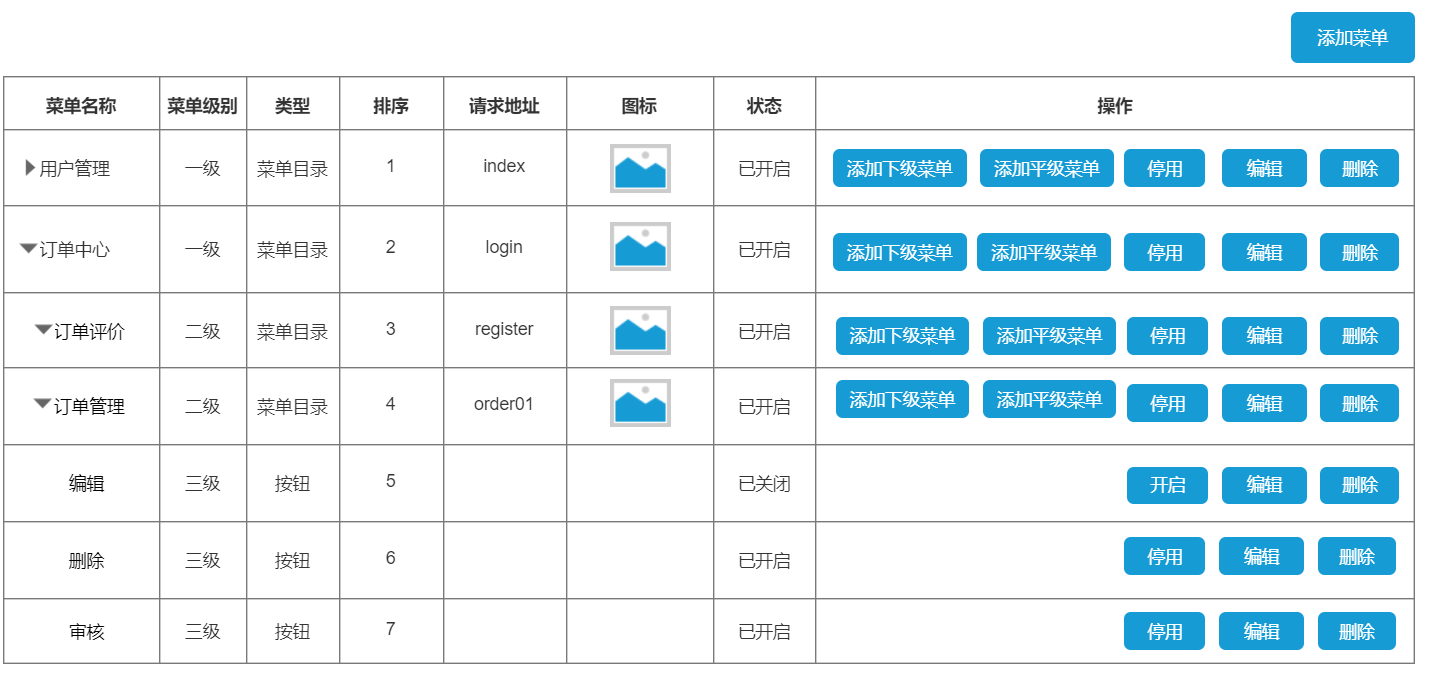The width and height of the screenshot is (1431, 683).
Task: Click image icon in 订单管理 row
Action: pyautogui.click(x=640, y=403)
